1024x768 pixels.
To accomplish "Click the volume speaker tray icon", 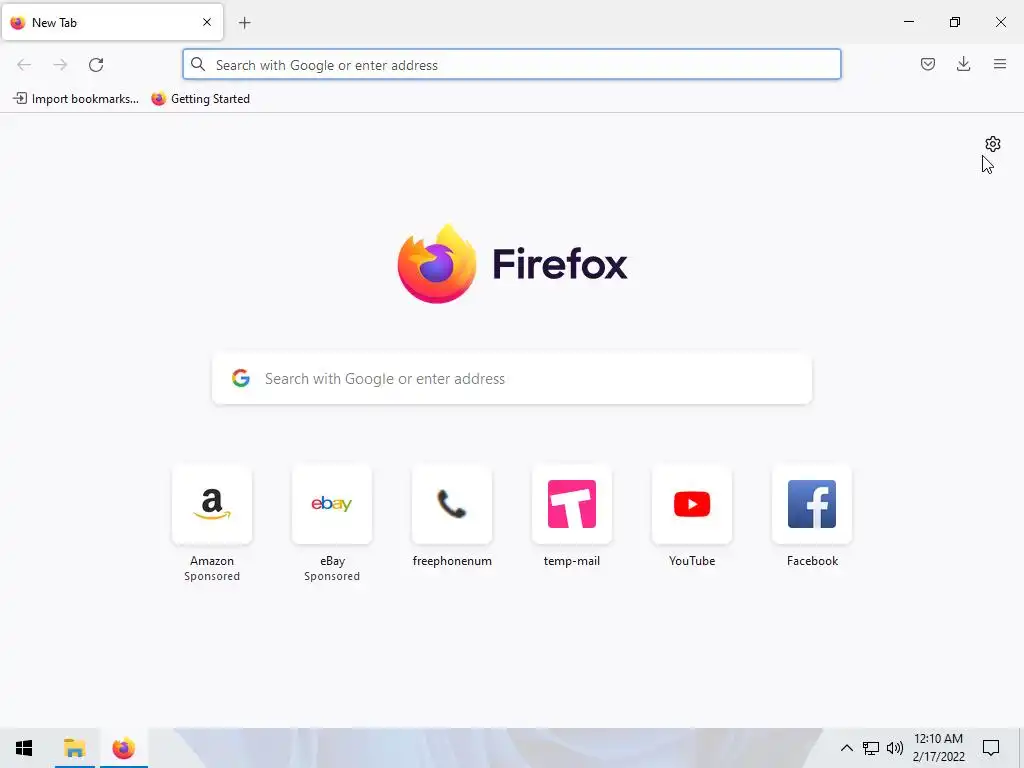I will pyautogui.click(x=895, y=748).
